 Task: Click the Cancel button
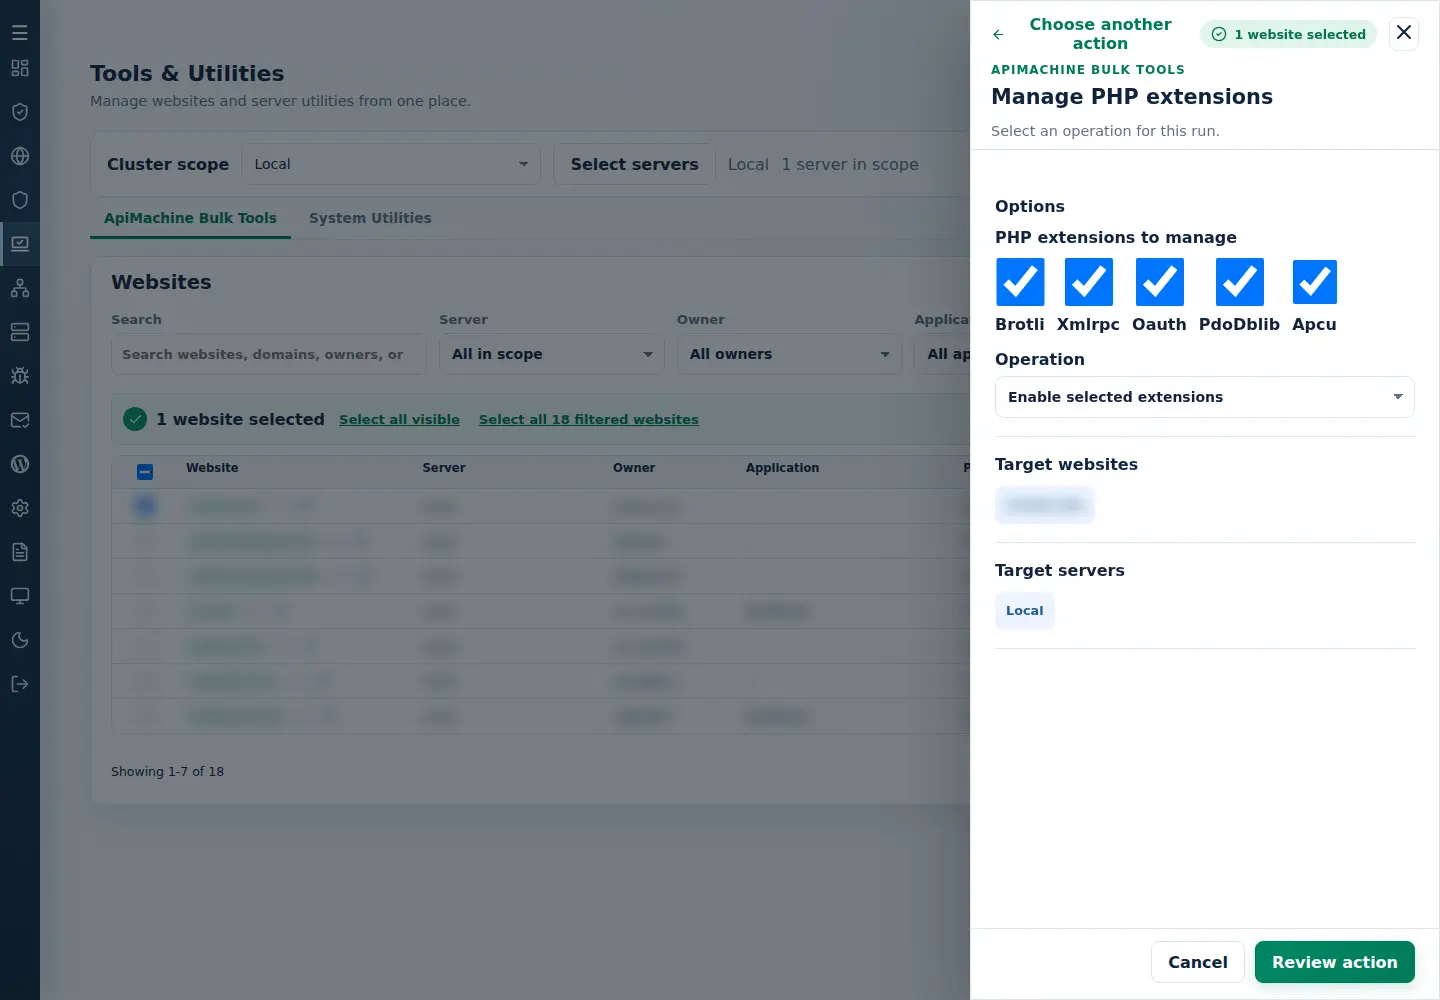point(1198,962)
